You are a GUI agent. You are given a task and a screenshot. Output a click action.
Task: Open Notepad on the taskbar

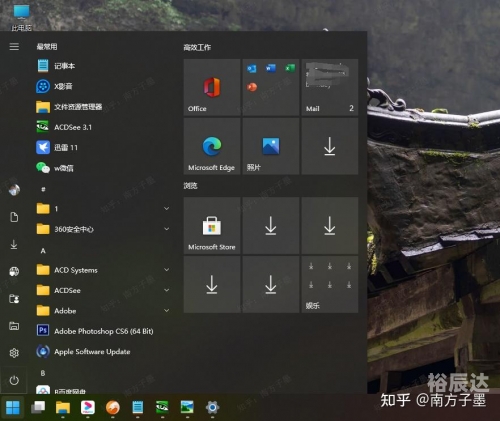click(x=138, y=407)
